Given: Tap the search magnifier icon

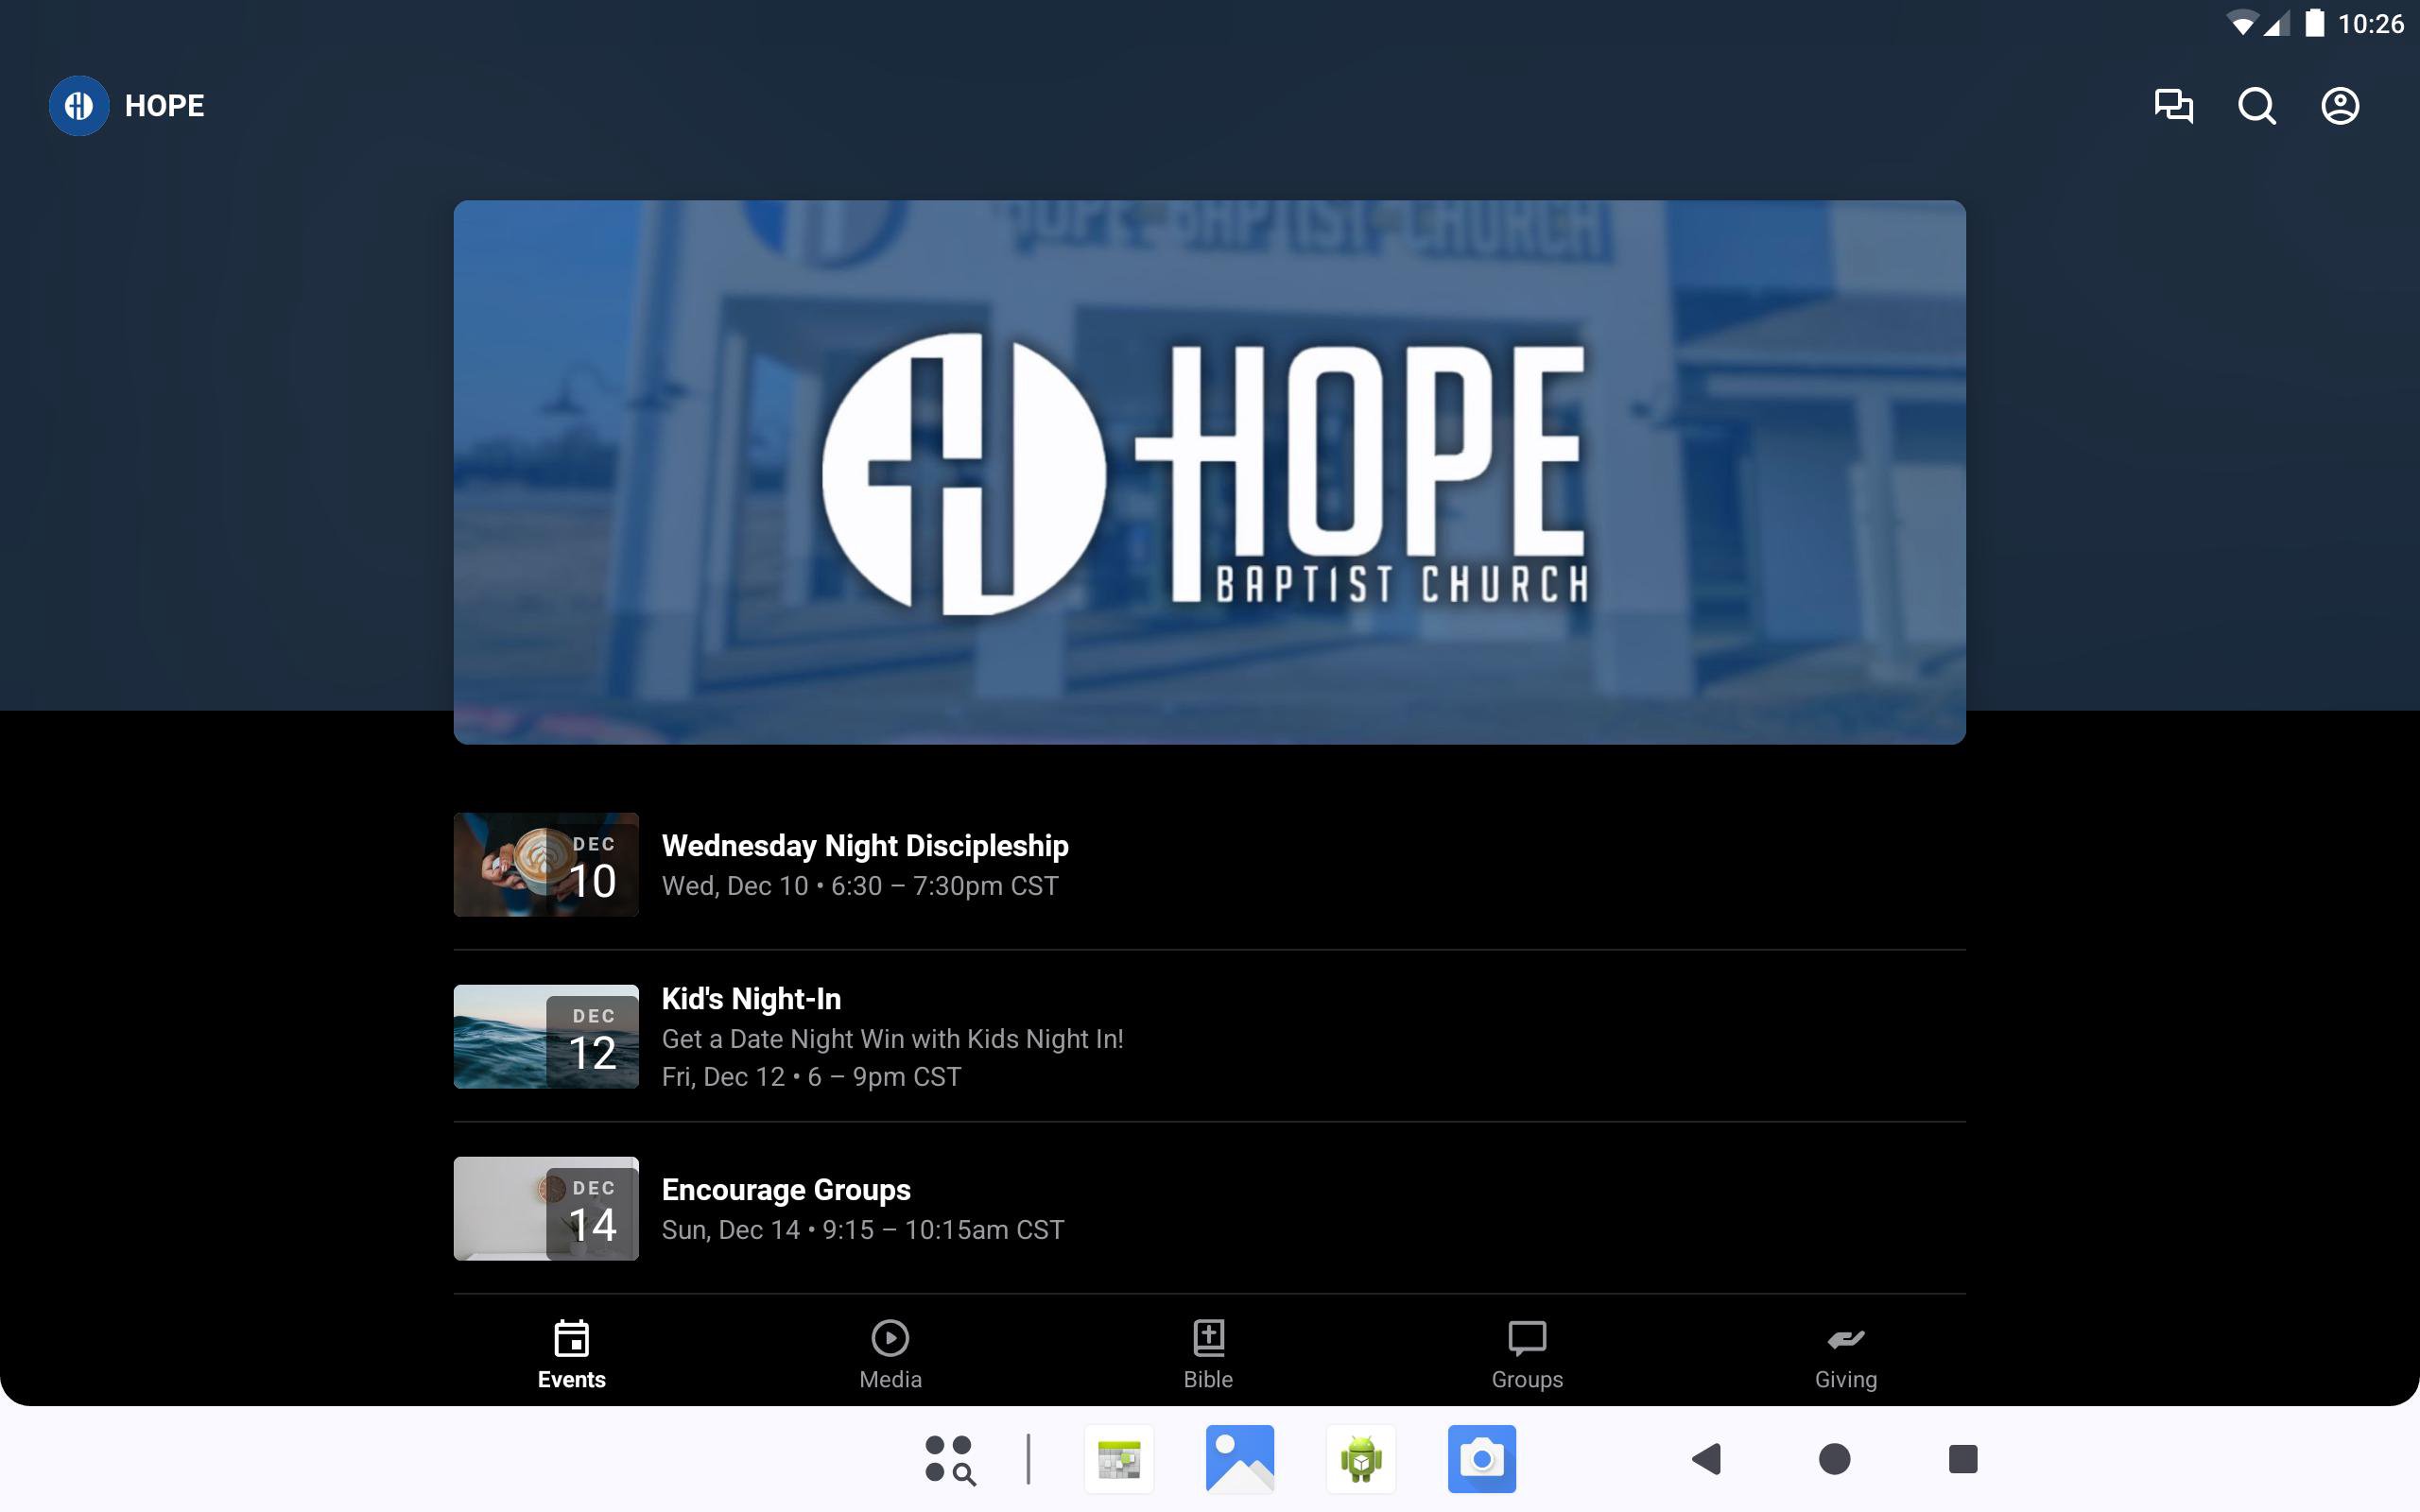Looking at the screenshot, I should pyautogui.click(x=2256, y=105).
